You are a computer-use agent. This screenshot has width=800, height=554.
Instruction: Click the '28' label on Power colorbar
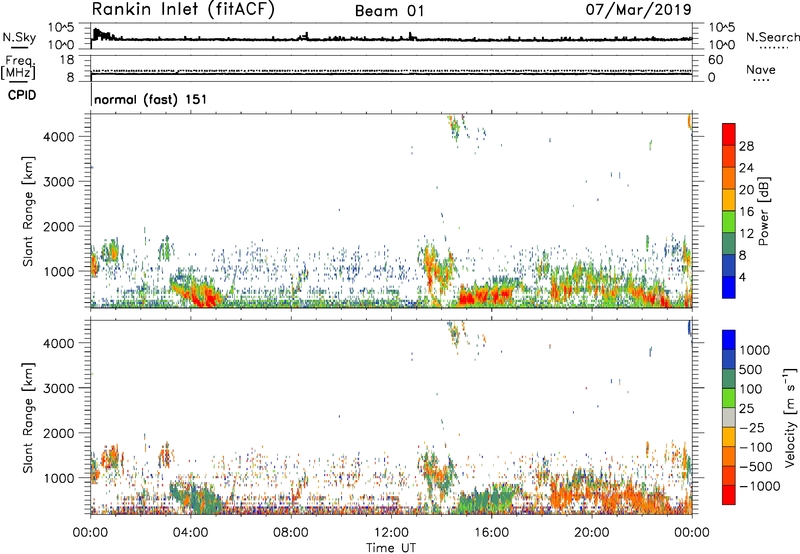746,146
